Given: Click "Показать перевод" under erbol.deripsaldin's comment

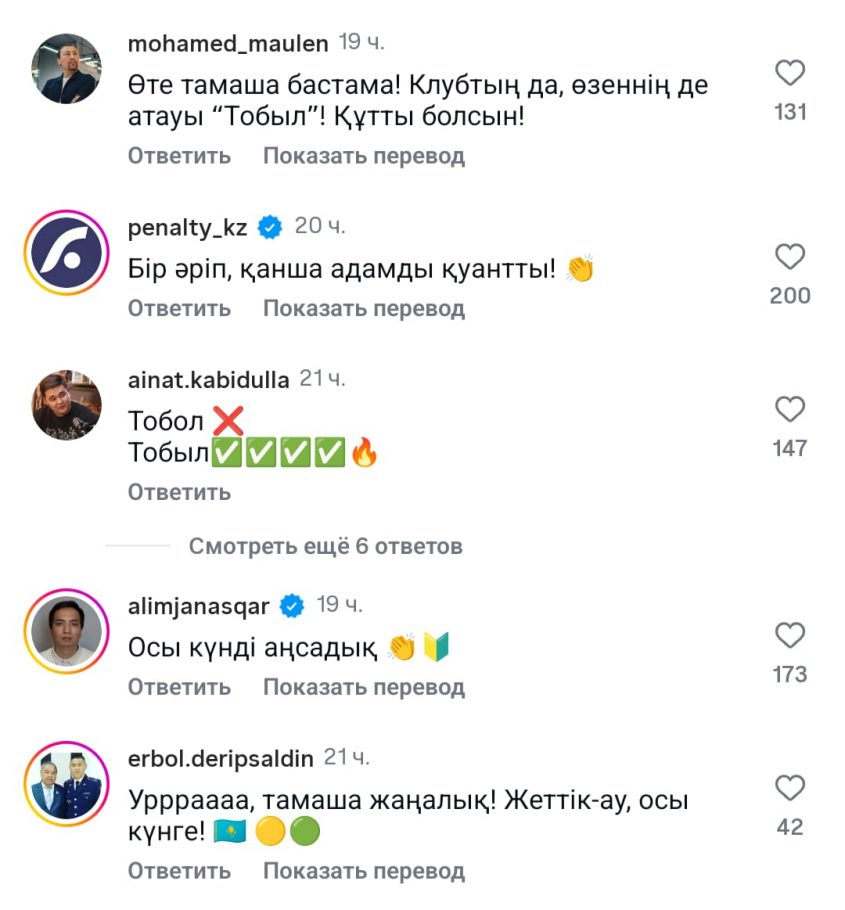Looking at the screenshot, I should [x=364, y=871].
